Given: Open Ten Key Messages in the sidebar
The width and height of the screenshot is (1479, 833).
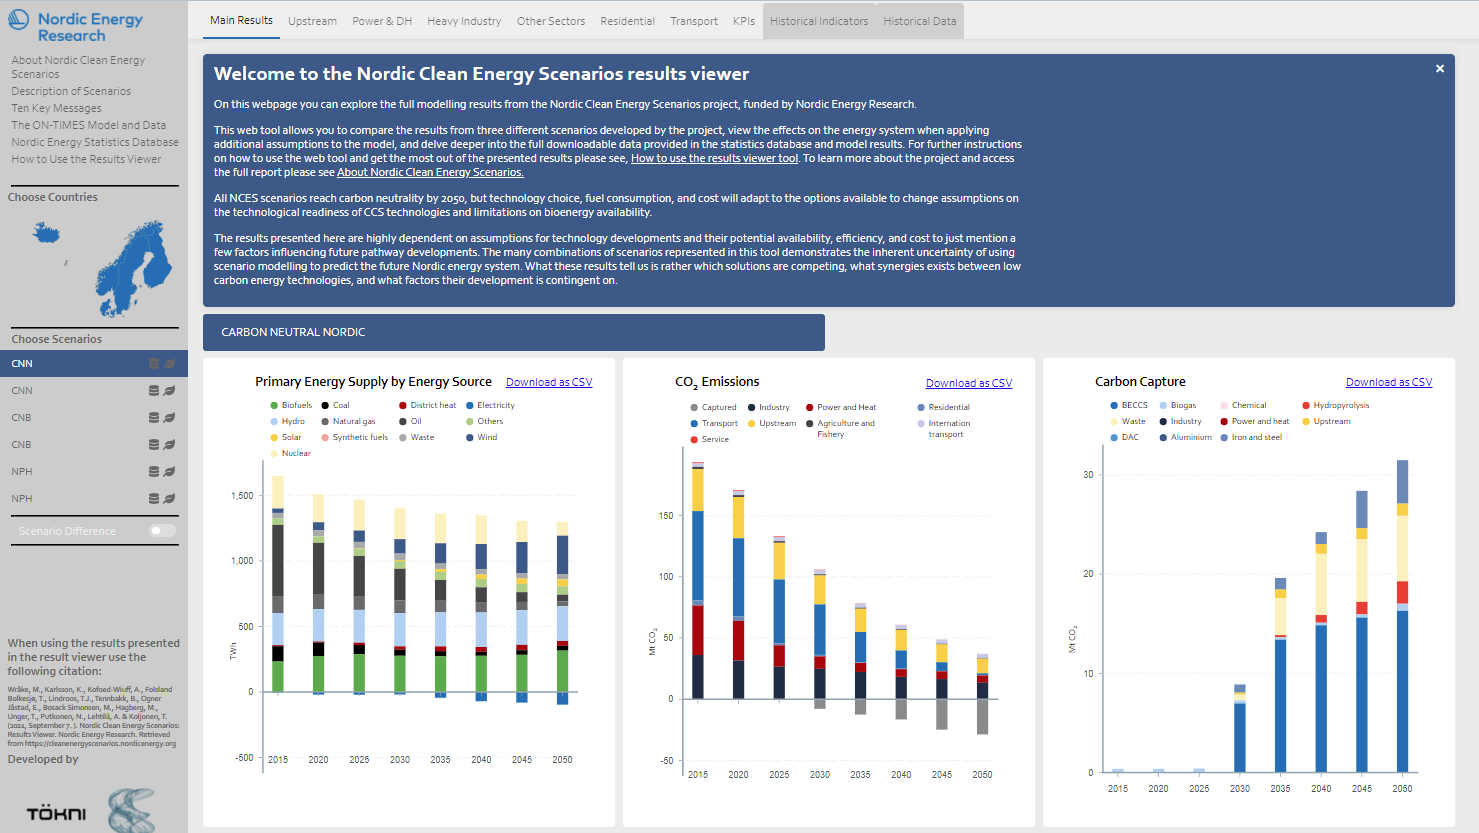Looking at the screenshot, I should (x=56, y=108).
